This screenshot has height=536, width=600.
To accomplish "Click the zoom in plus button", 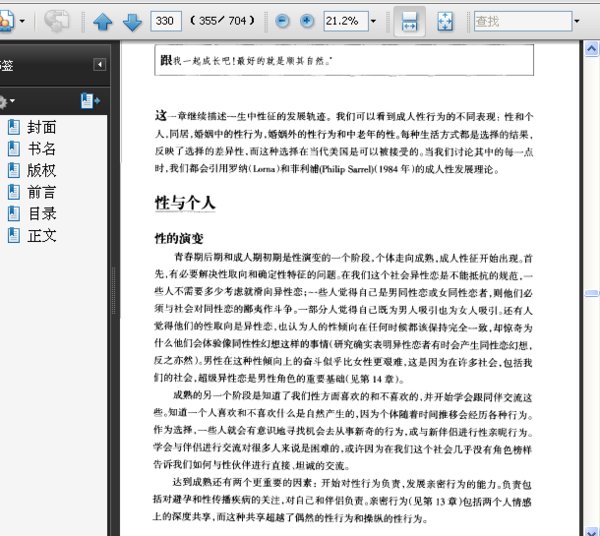I will [307, 21].
